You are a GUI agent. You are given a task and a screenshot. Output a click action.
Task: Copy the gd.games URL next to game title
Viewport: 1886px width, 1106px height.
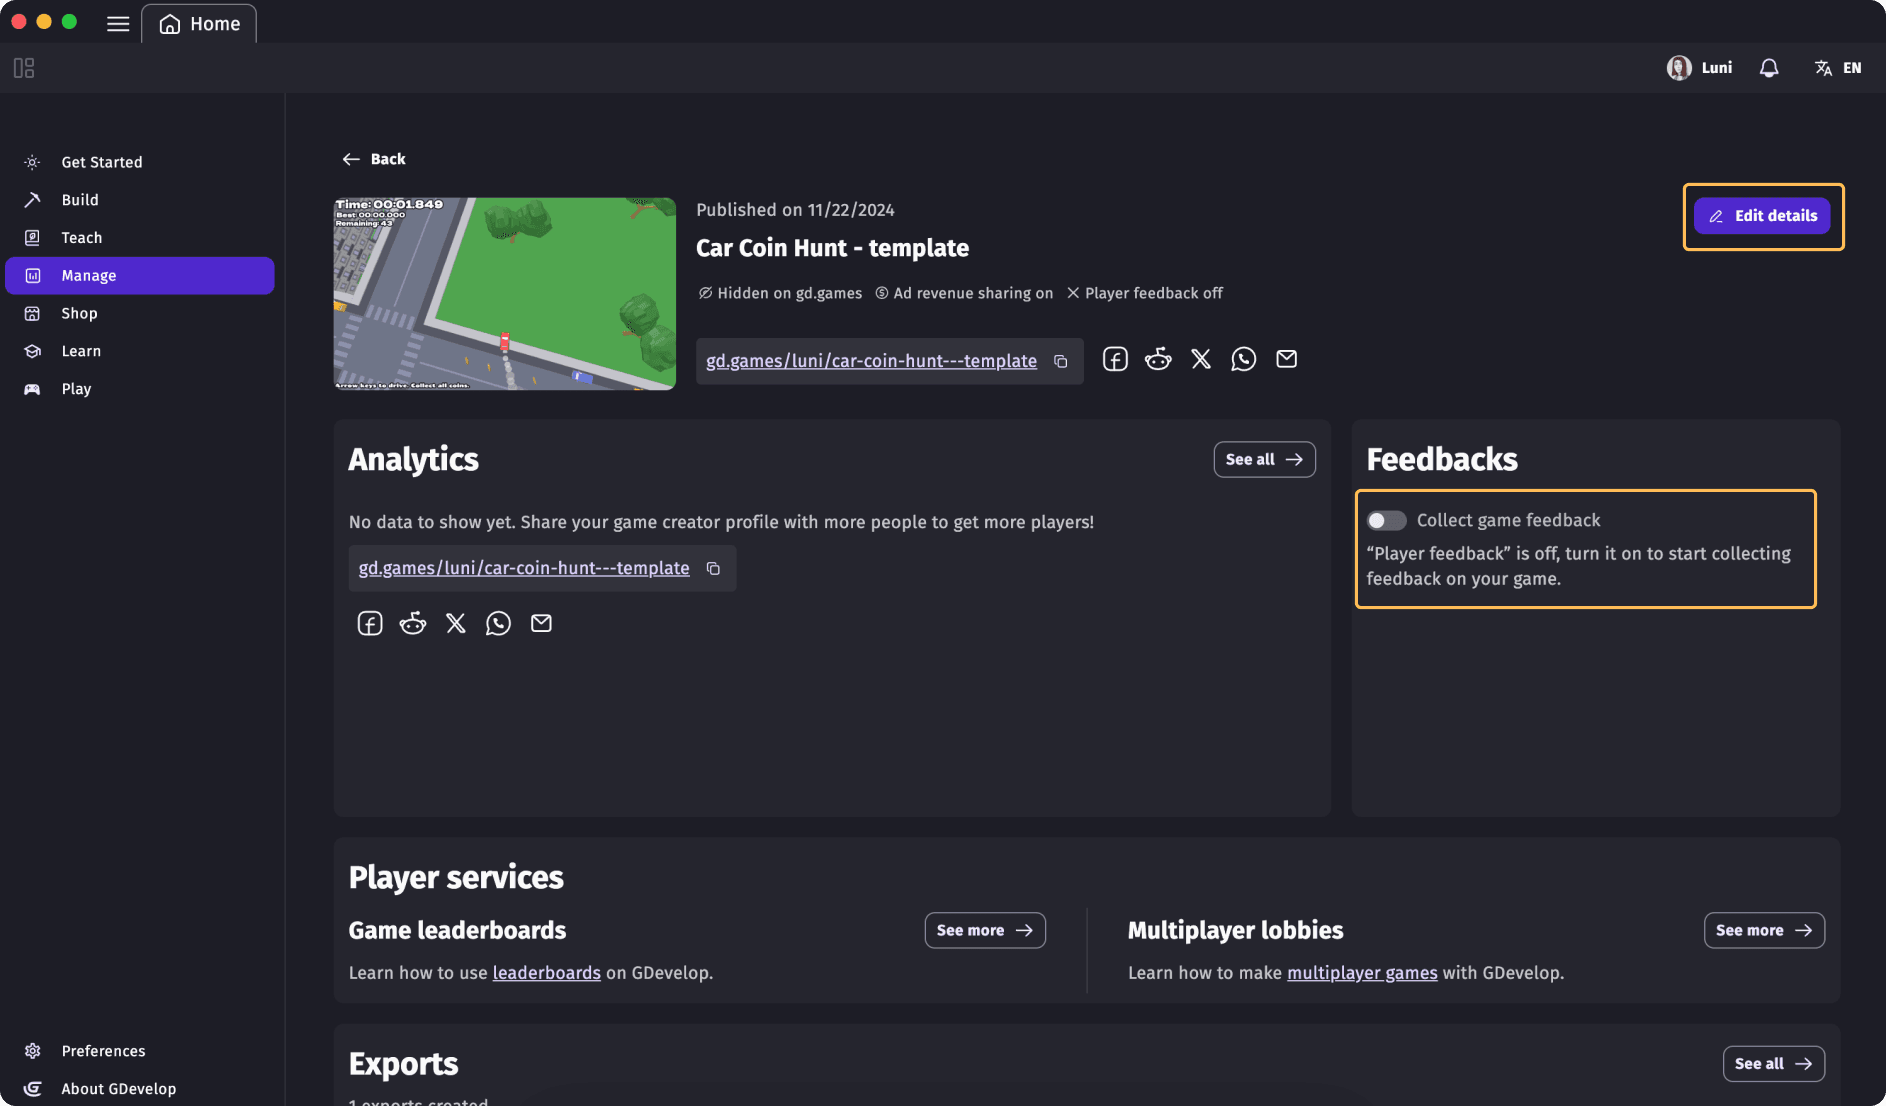click(x=1061, y=361)
